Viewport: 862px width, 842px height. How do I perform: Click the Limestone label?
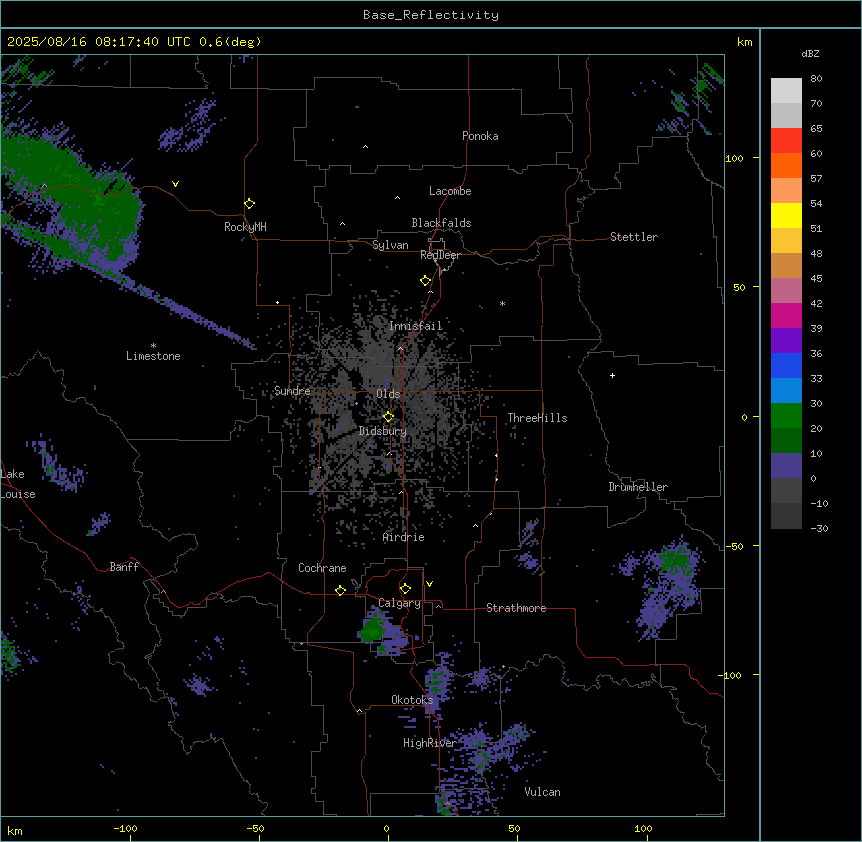point(153,356)
